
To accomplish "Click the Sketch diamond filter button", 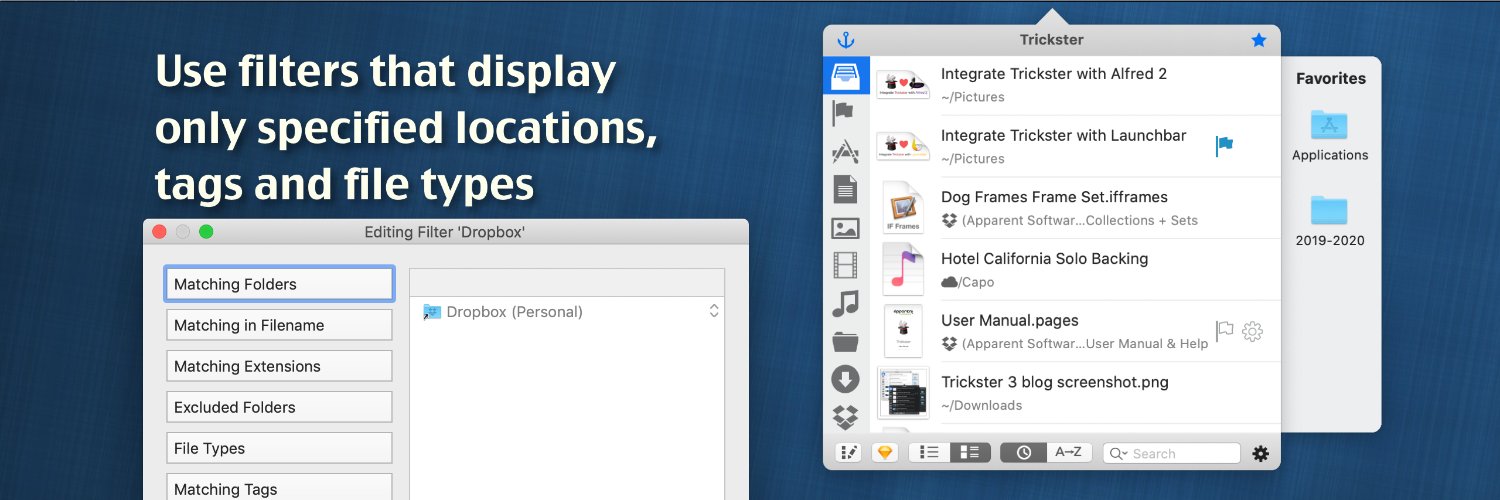I will tap(884, 452).
